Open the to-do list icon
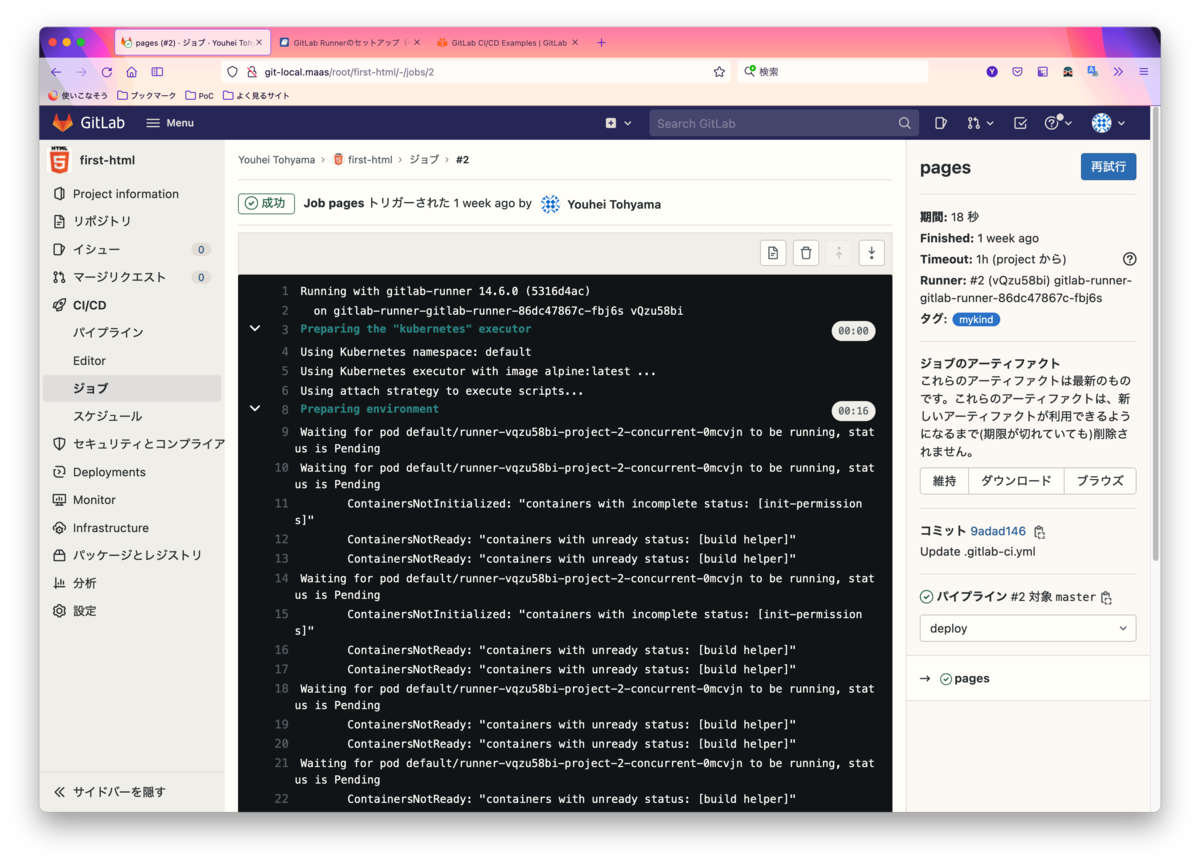Image resolution: width=1200 pixels, height=864 pixels. pyautogui.click(x=1020, y=123)
